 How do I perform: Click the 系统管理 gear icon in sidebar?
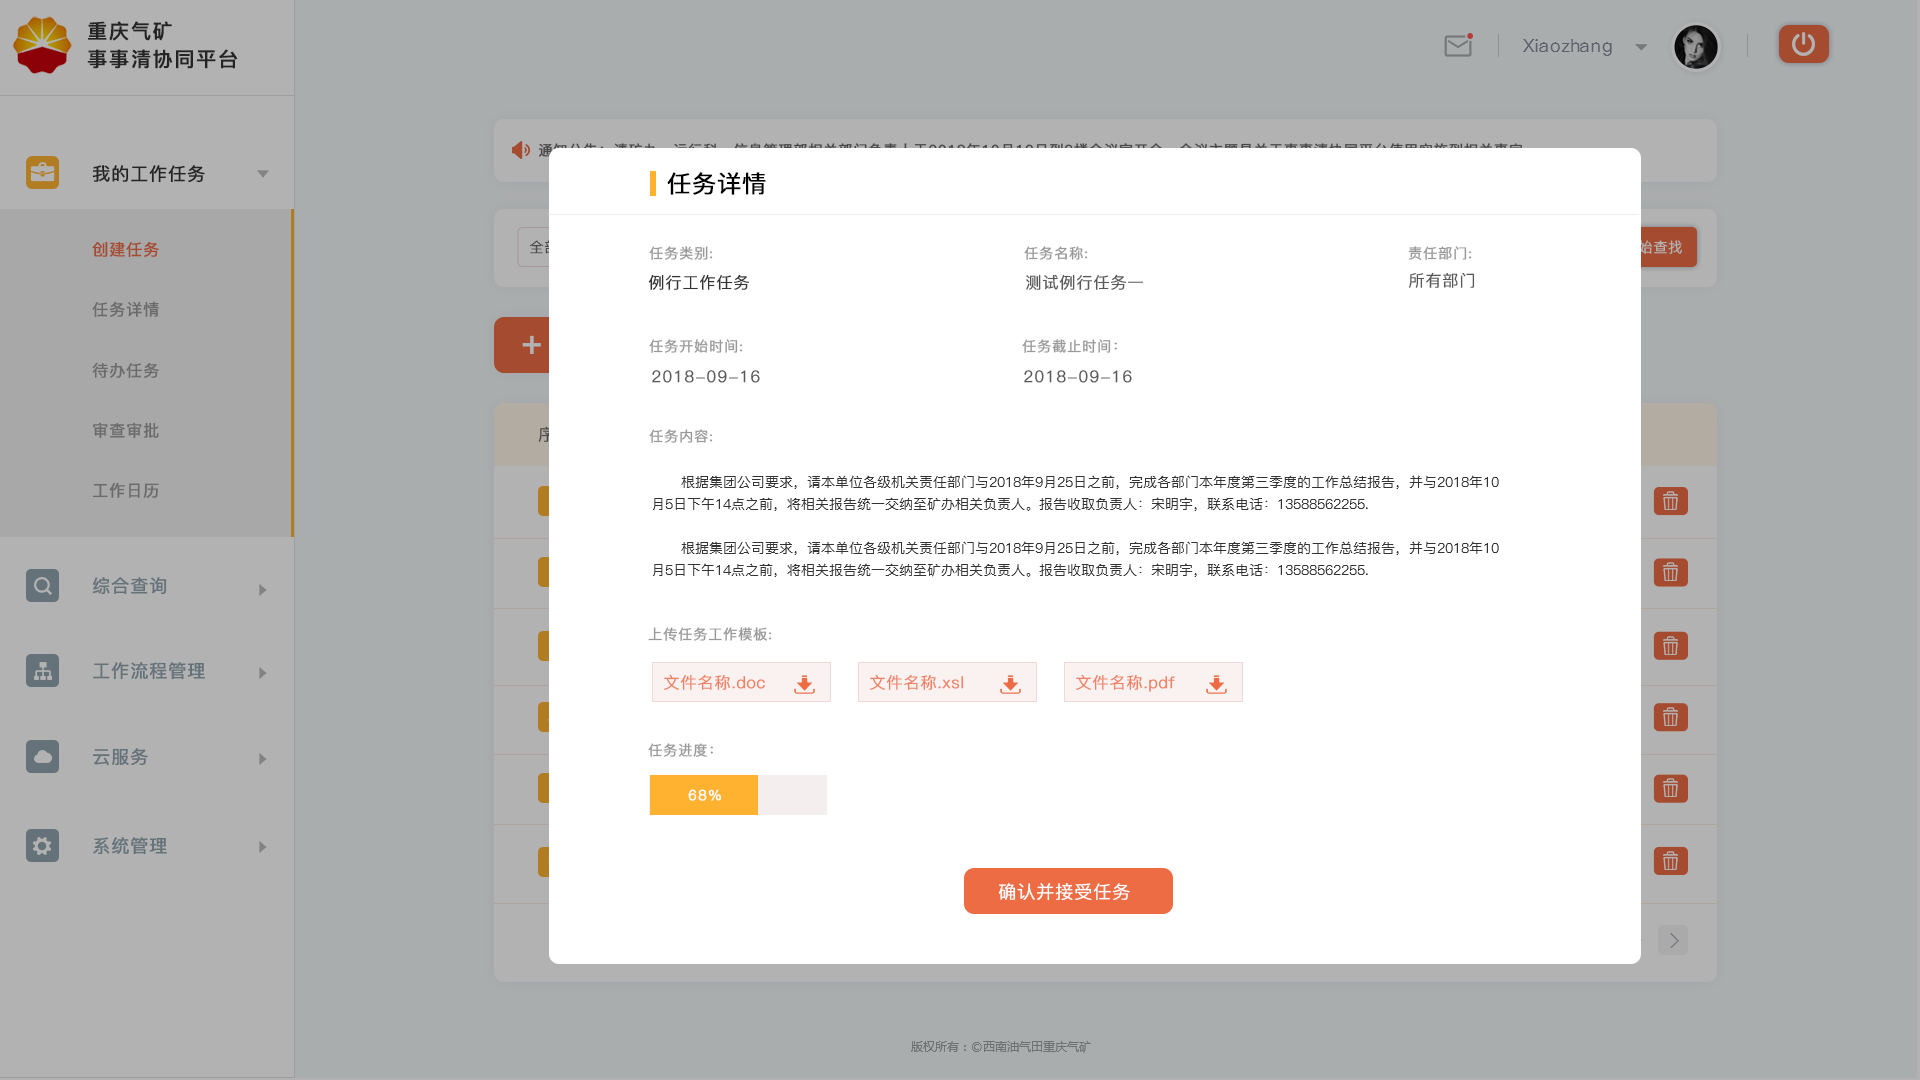42,846
